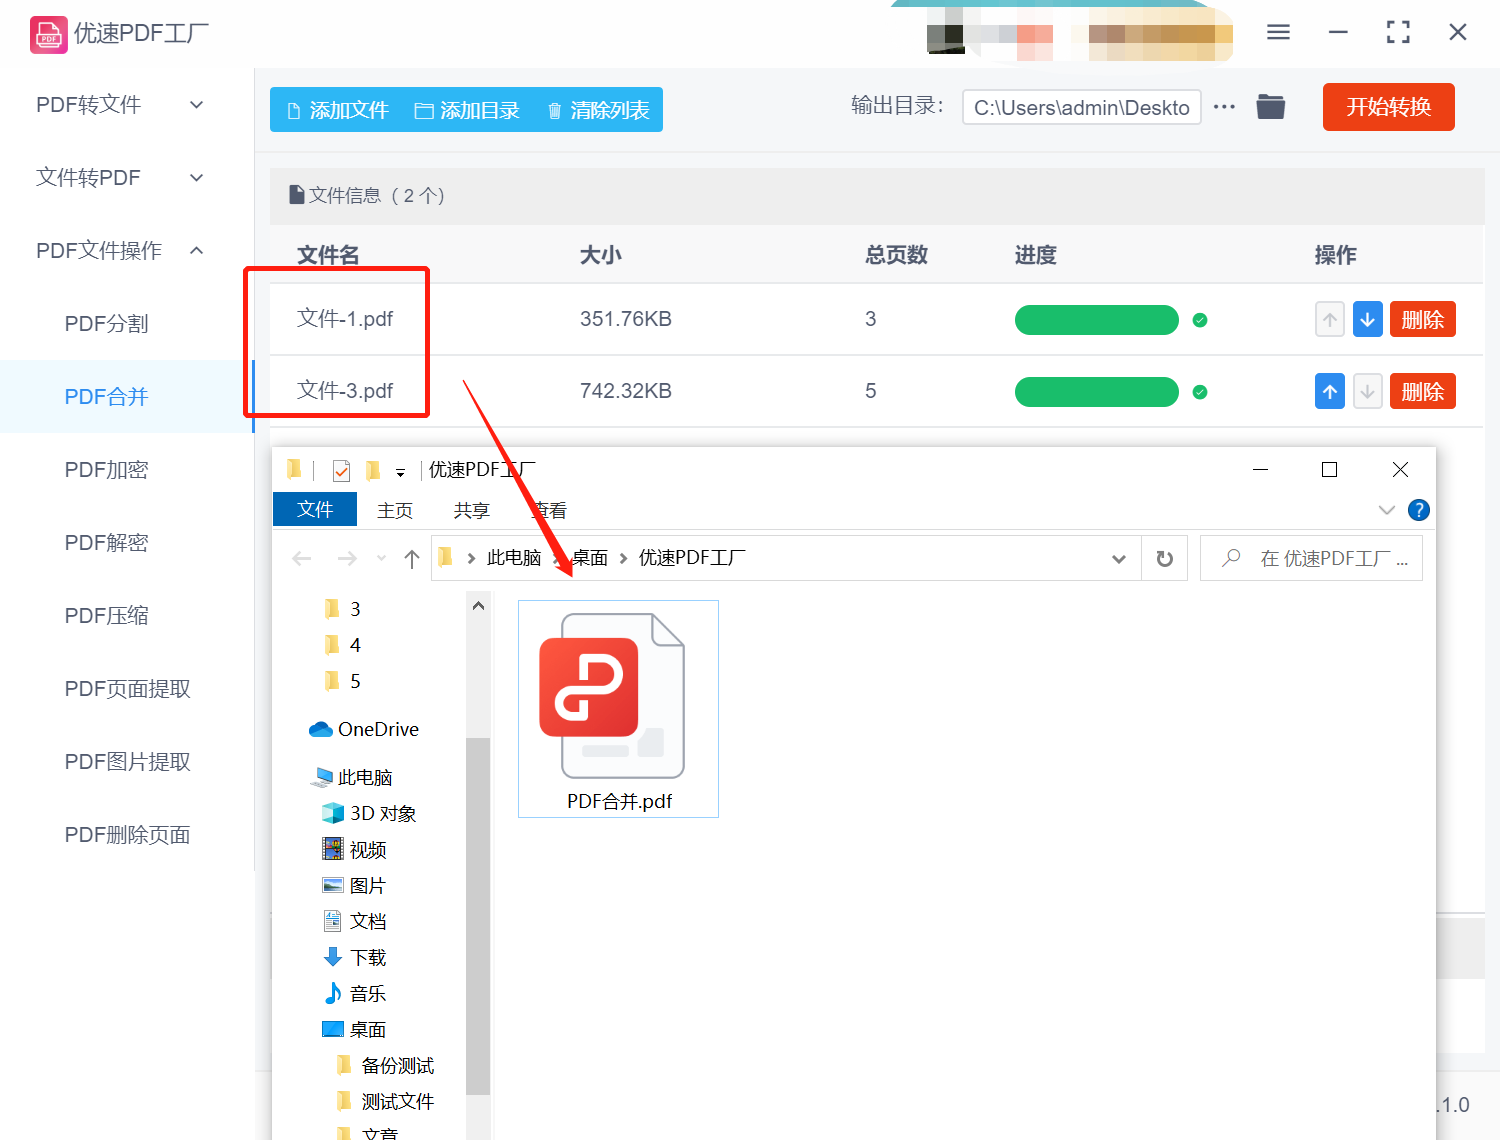The height and width of the screenshot is (1140, 1500).
Task: Open OneDrive in the navigation pane
Action: [x=364, y=729]
